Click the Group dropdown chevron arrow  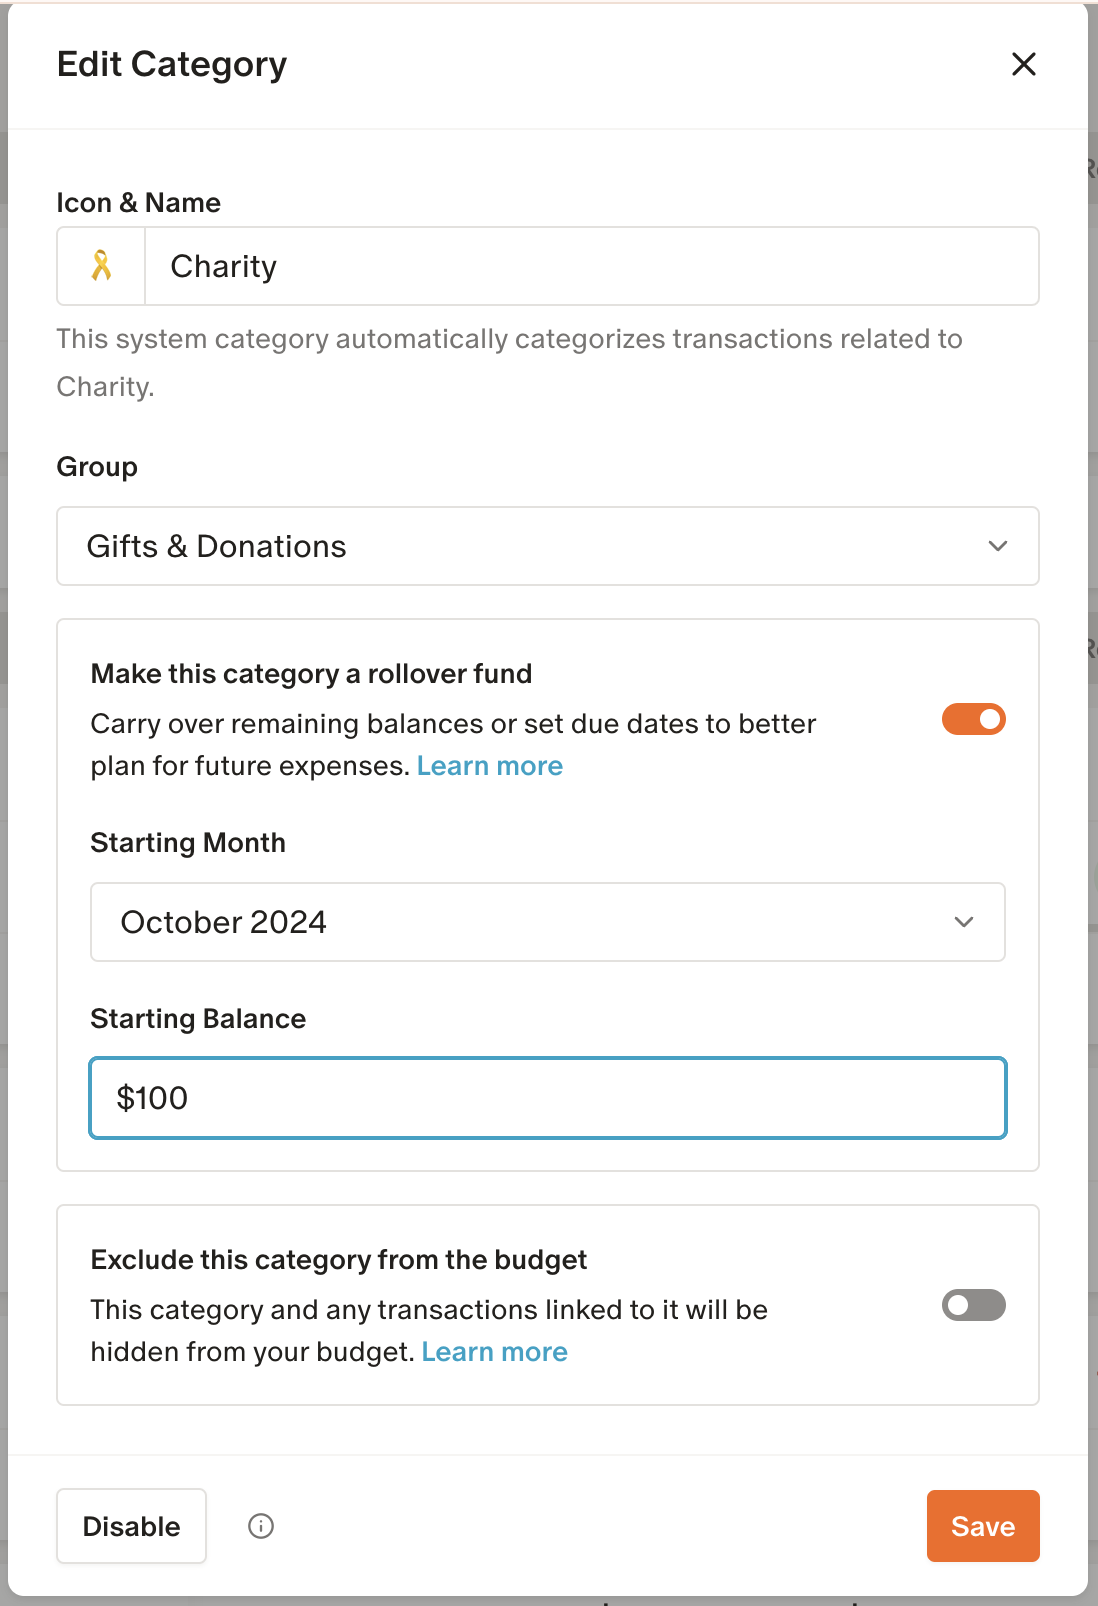click(997, 546)
